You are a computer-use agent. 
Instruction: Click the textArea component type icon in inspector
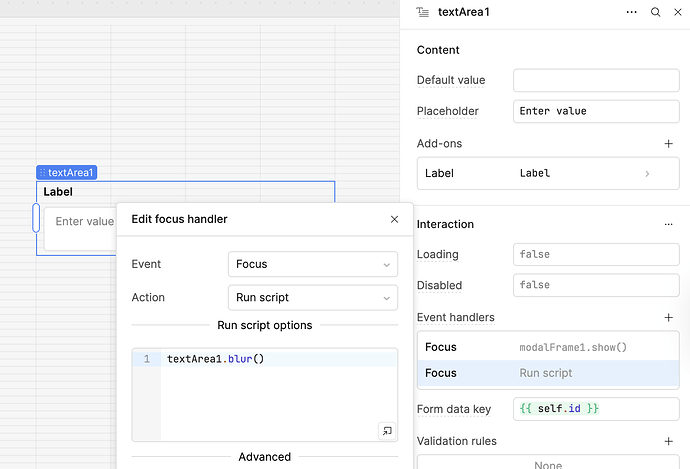point(422,13)
